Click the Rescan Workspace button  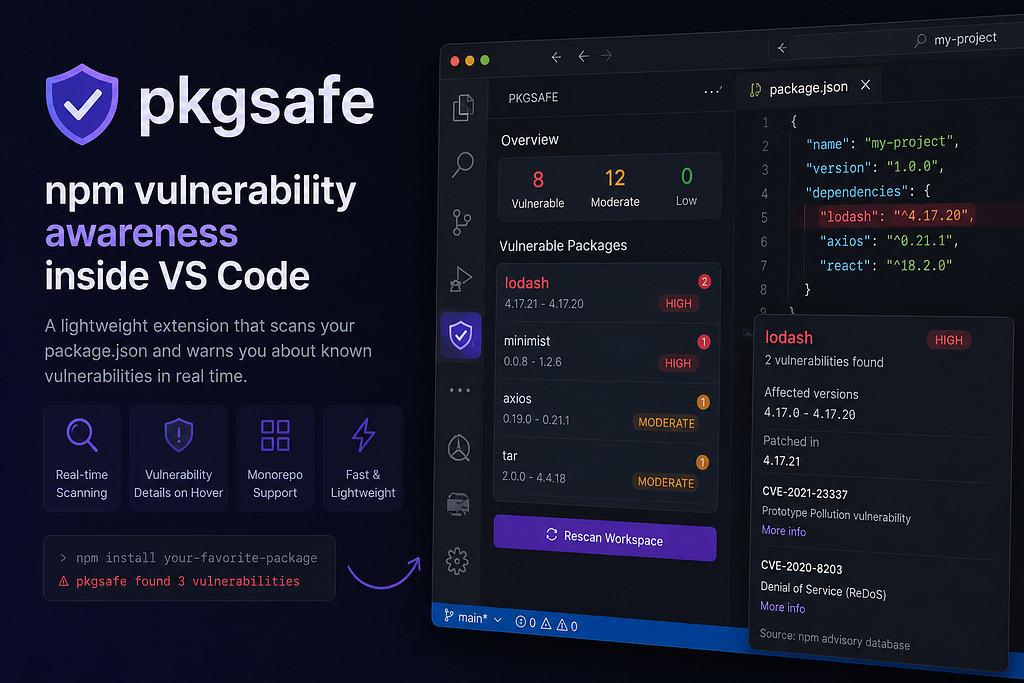[605, 537]
